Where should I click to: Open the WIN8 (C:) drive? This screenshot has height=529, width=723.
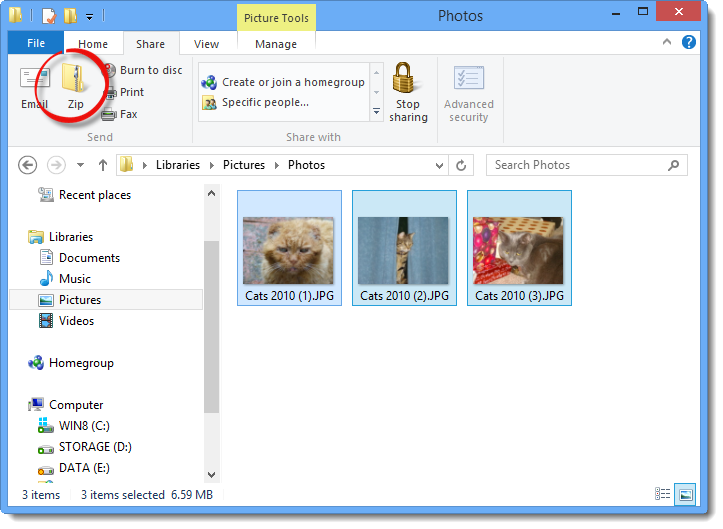tap(74, 426)
